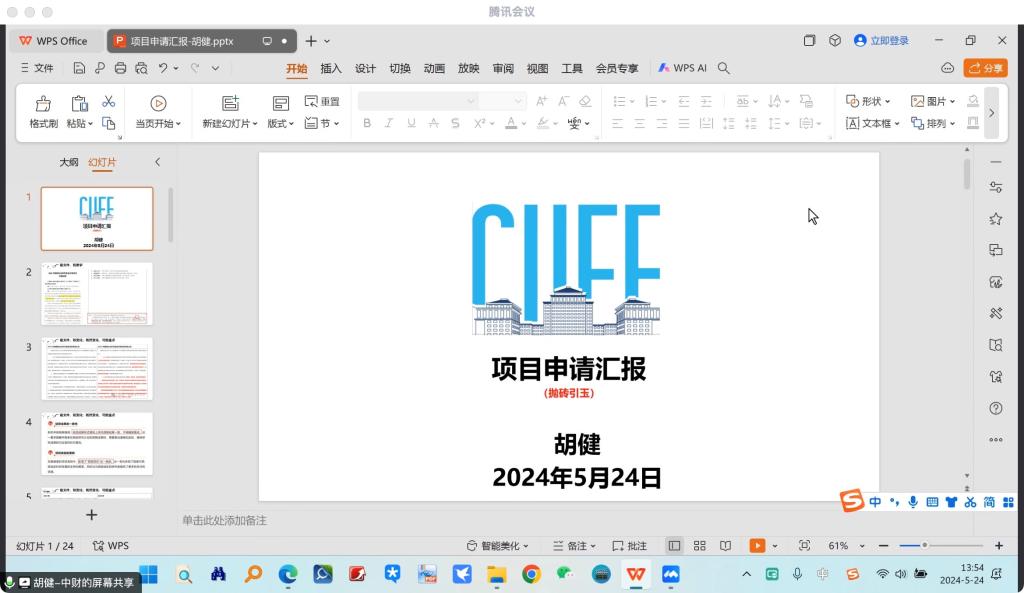Open the 文件 (File) menu

click(x=37, y=68)
